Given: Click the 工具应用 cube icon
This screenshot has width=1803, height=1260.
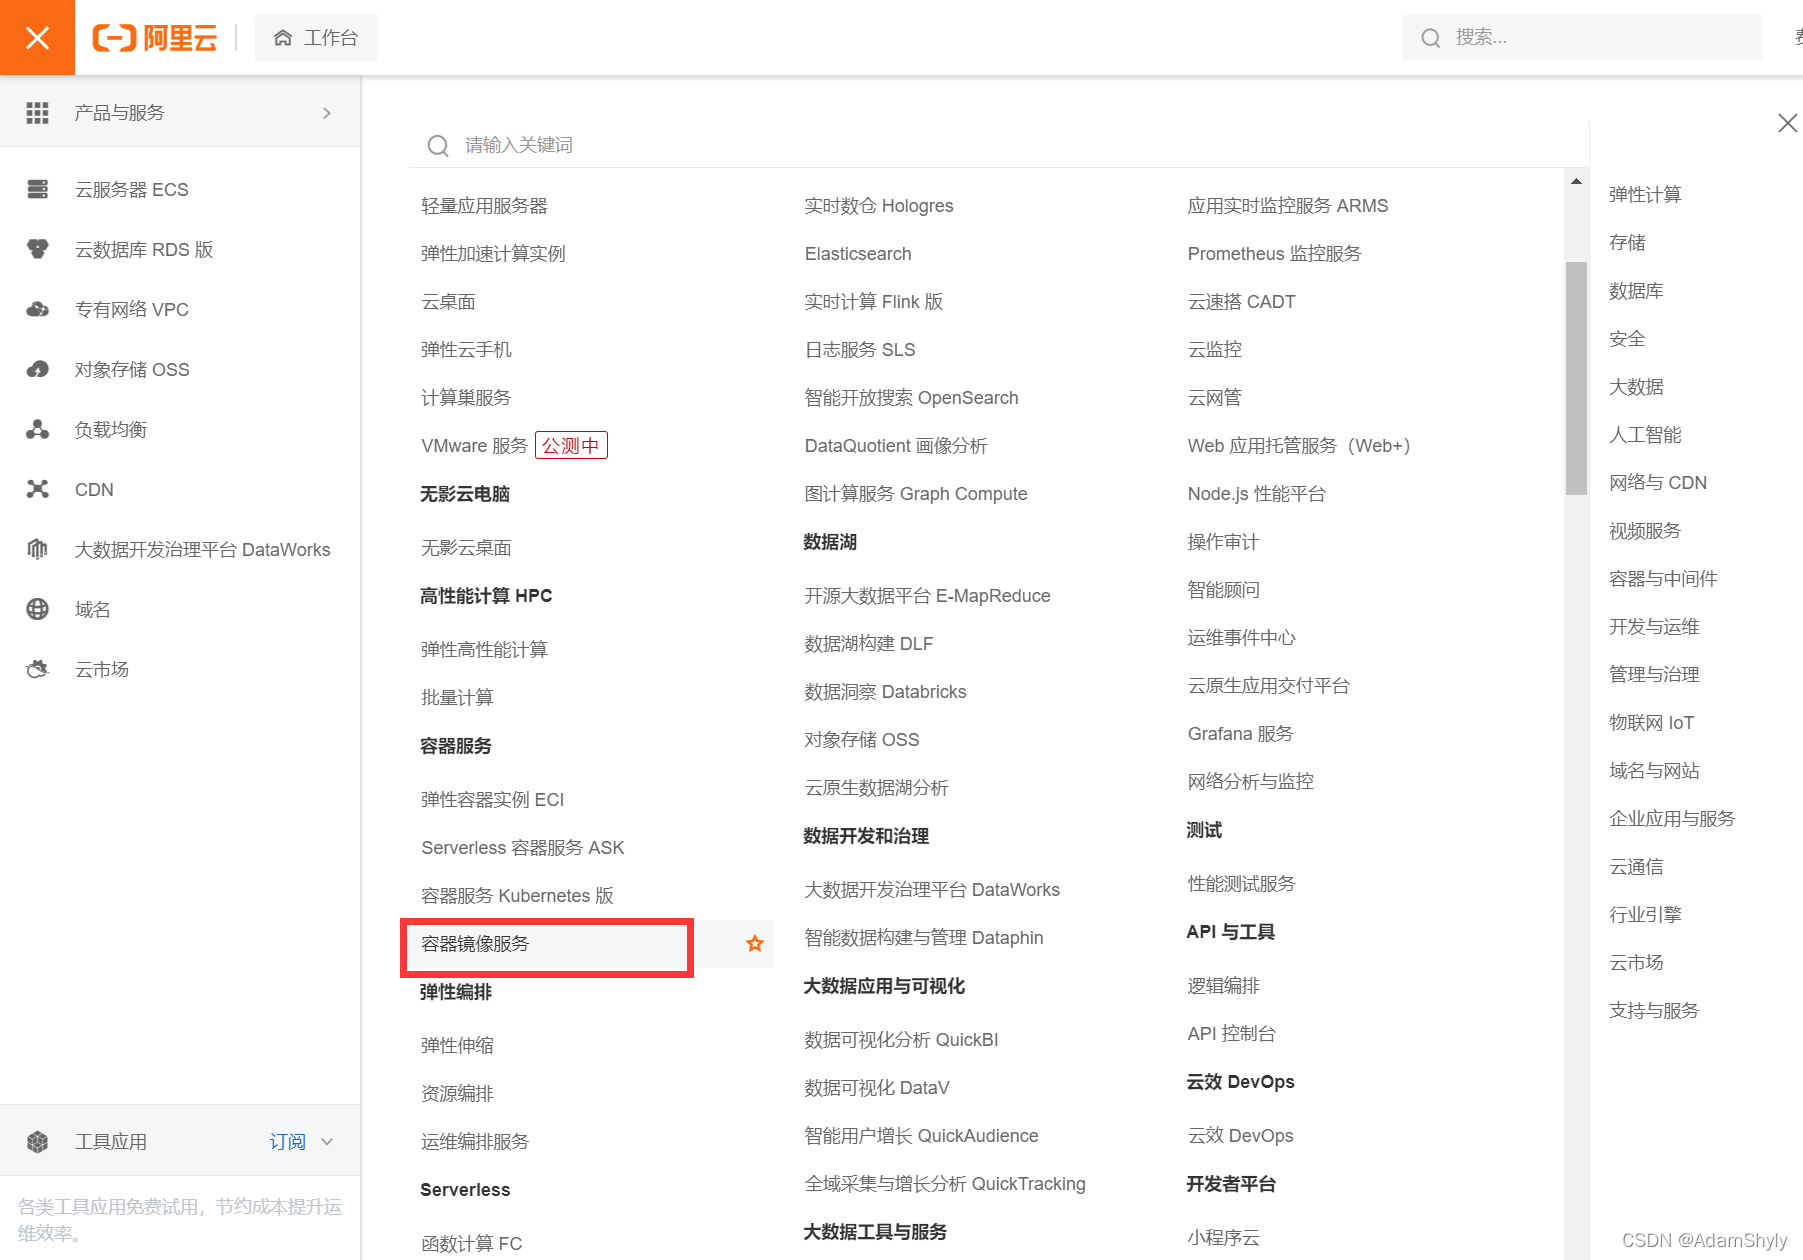Looking at the screenshot, I should 38,1141.
